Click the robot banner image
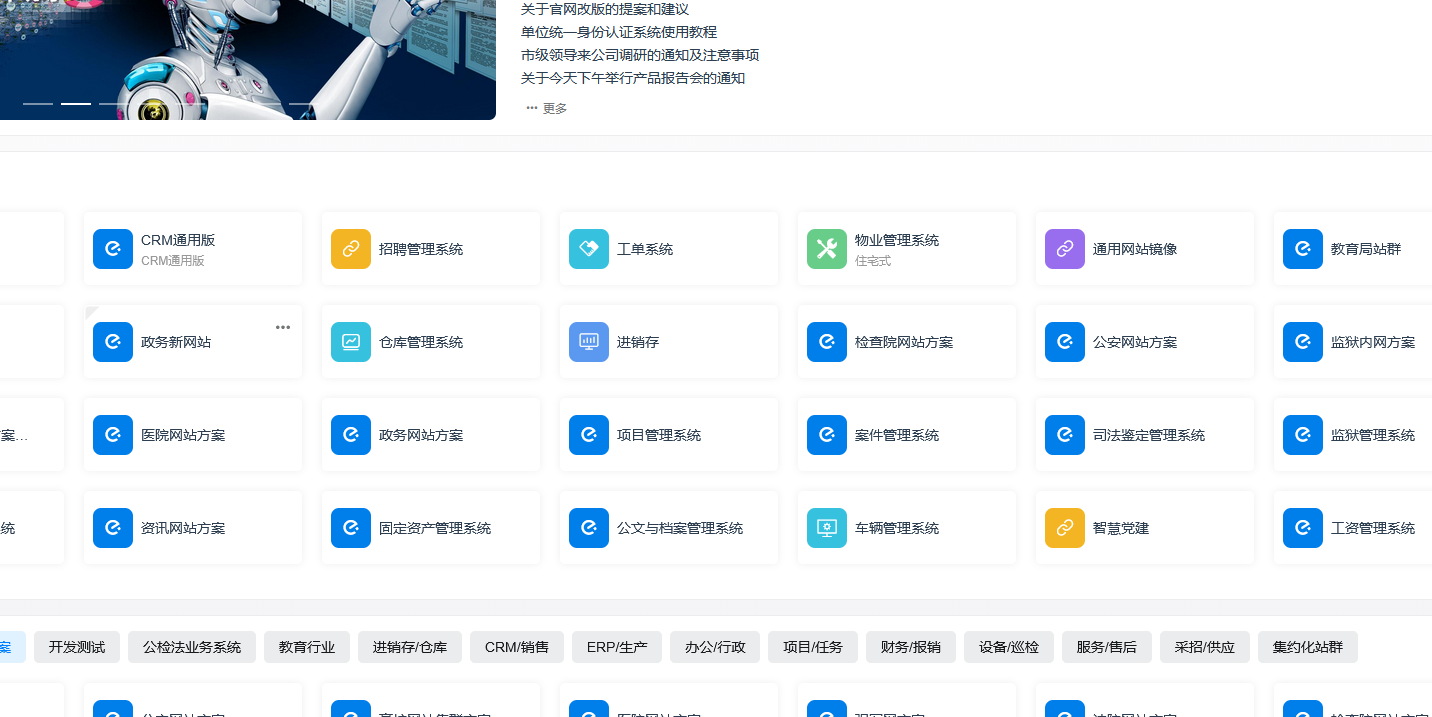Viewport: 1432px width, 717px height. coord(248,60)
